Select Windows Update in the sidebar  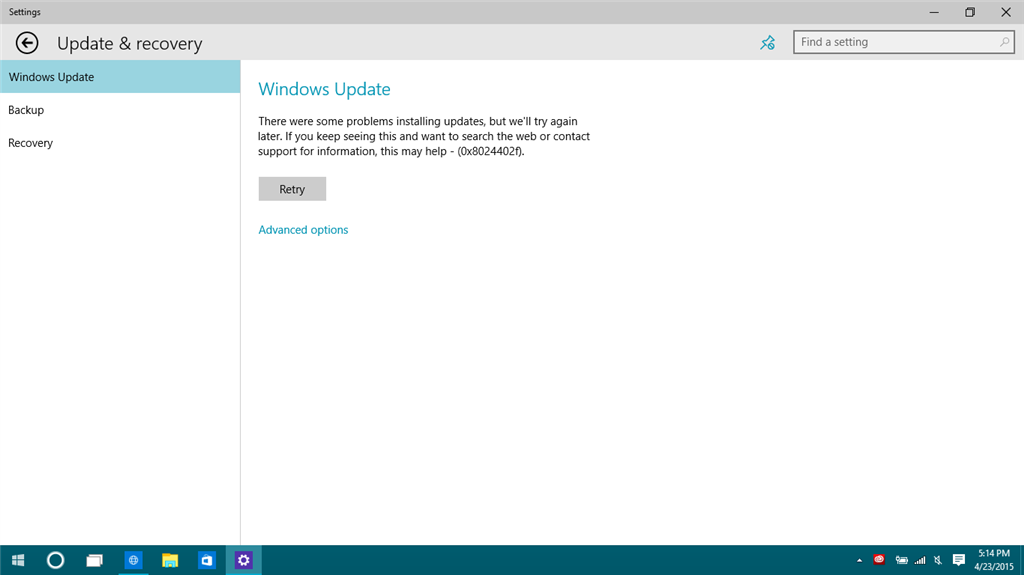(120, 76)
